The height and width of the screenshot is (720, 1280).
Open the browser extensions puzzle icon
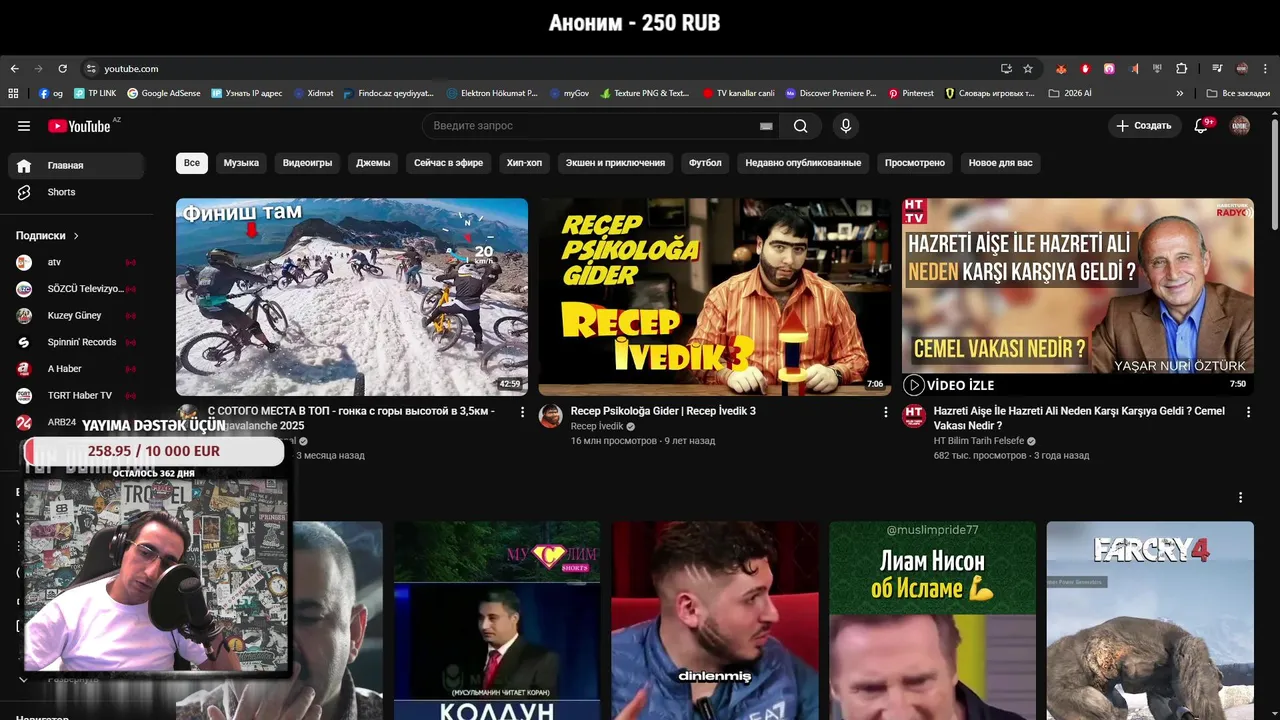point(1182,69)
